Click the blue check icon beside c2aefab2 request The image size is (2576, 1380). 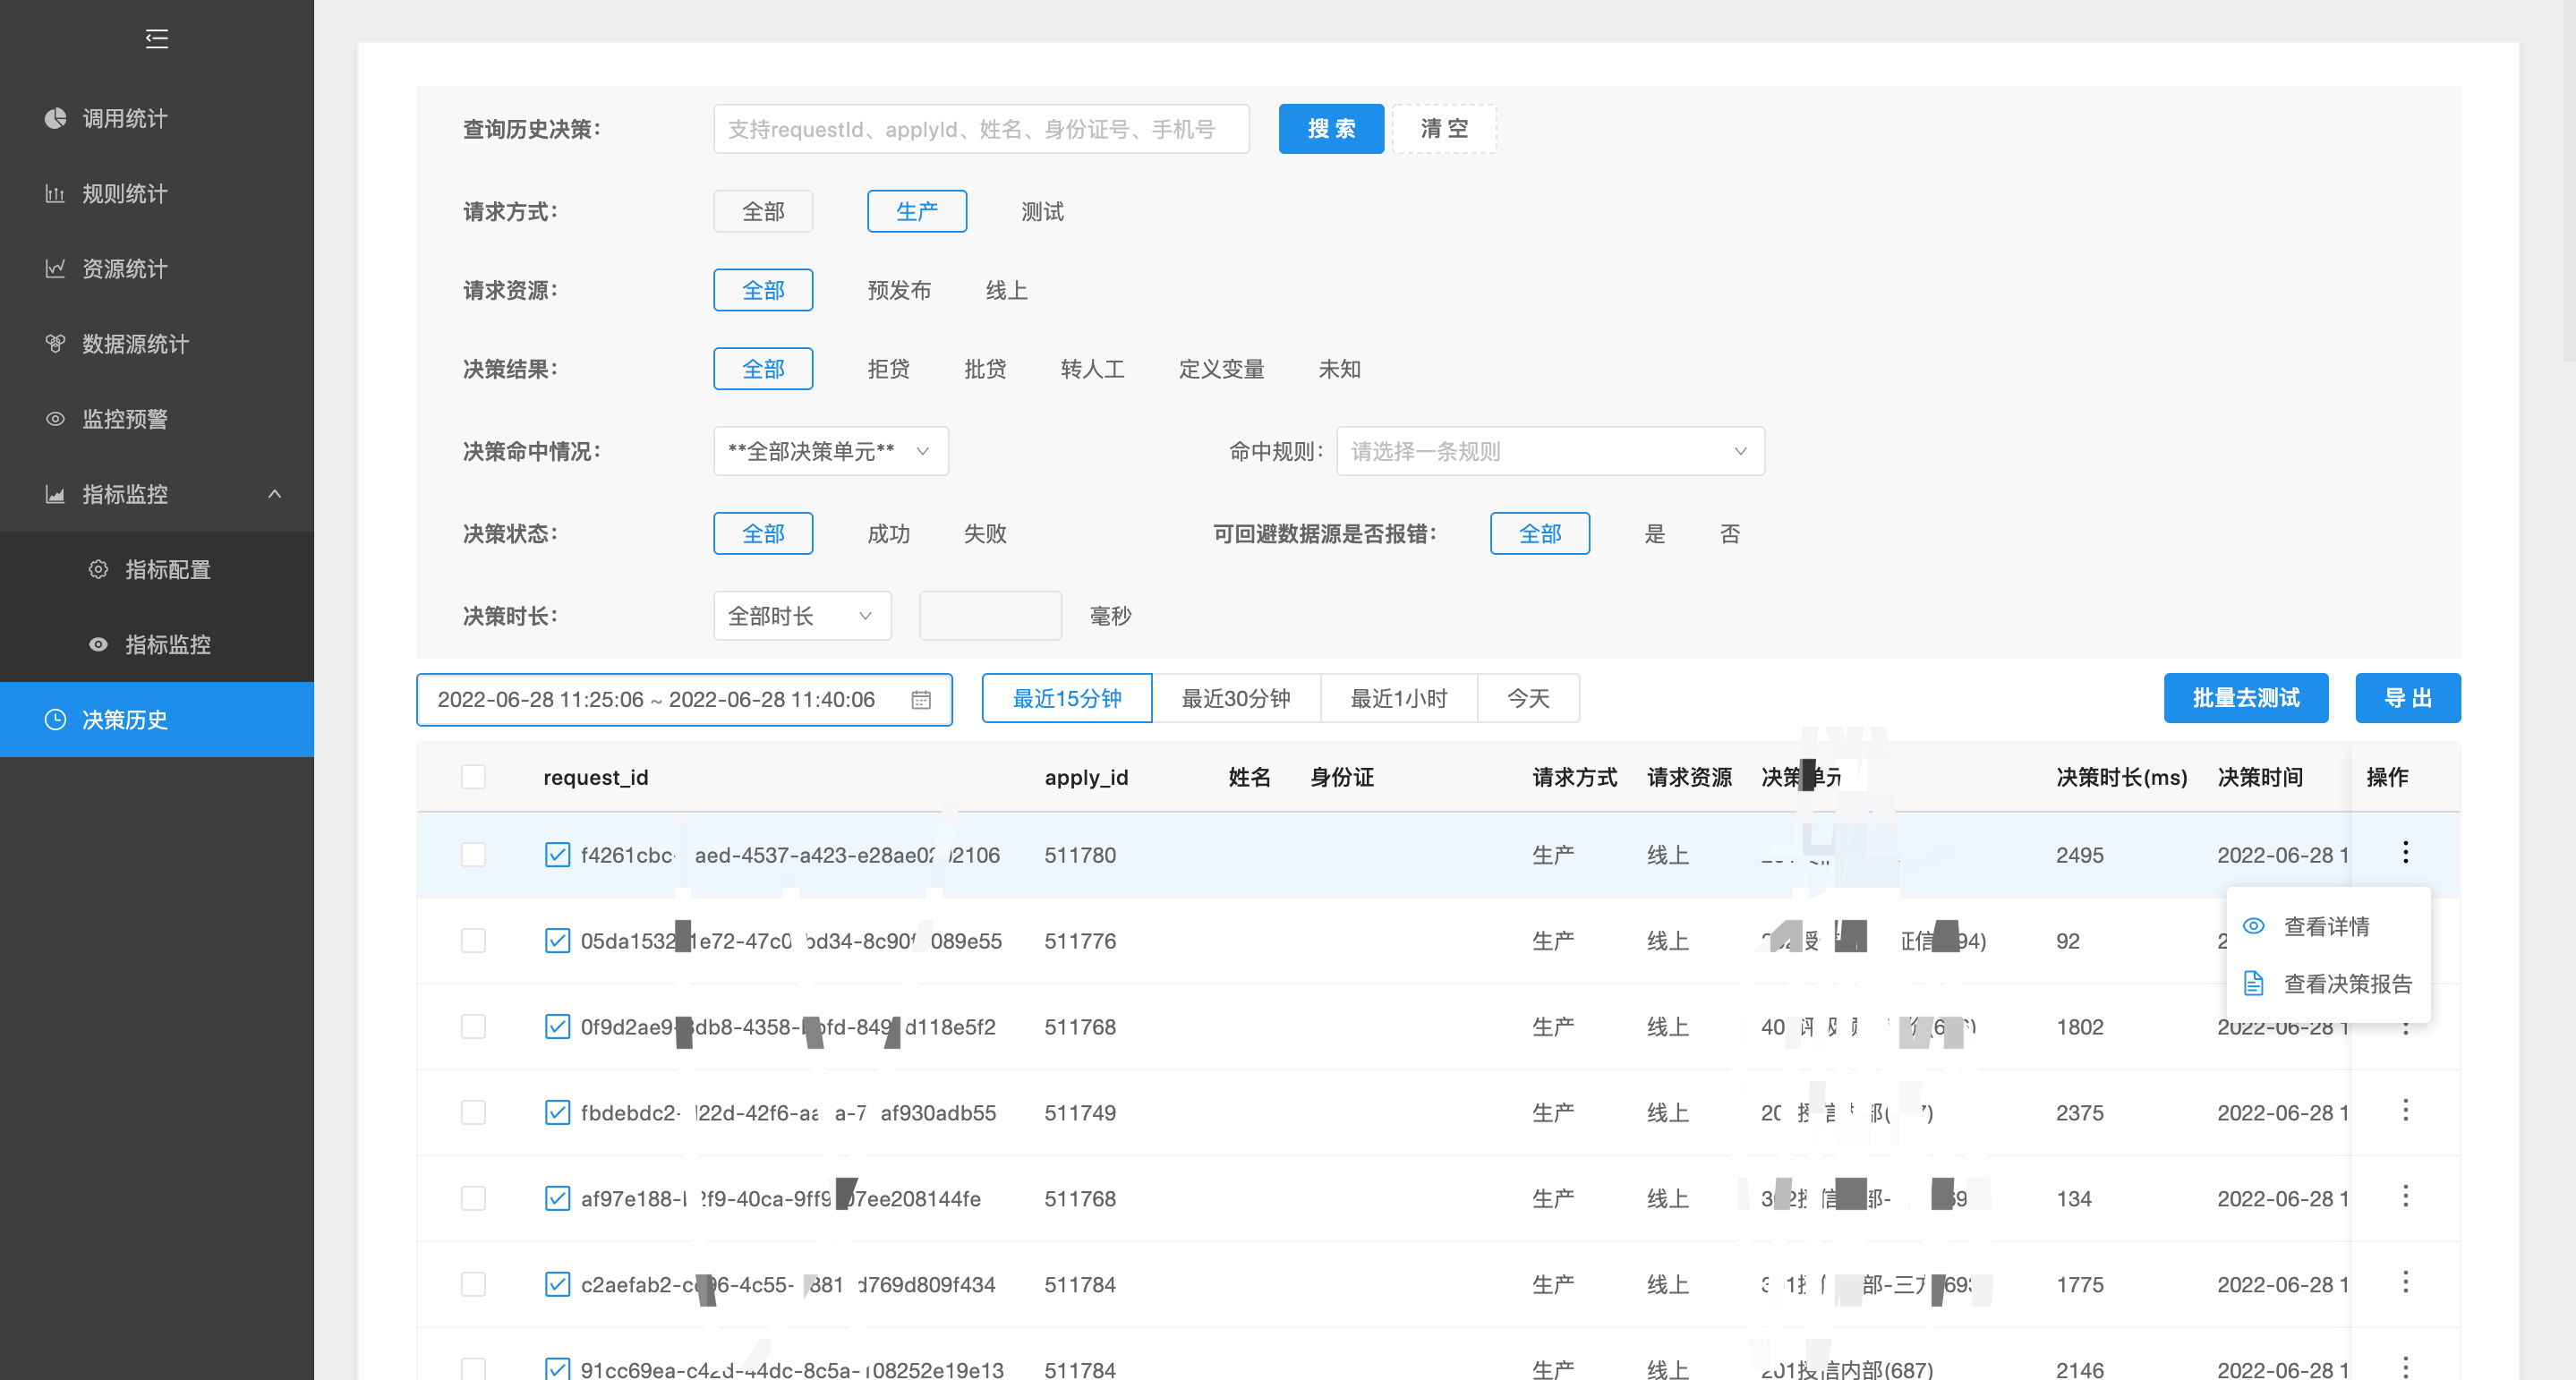click(x=557, y=1285)
